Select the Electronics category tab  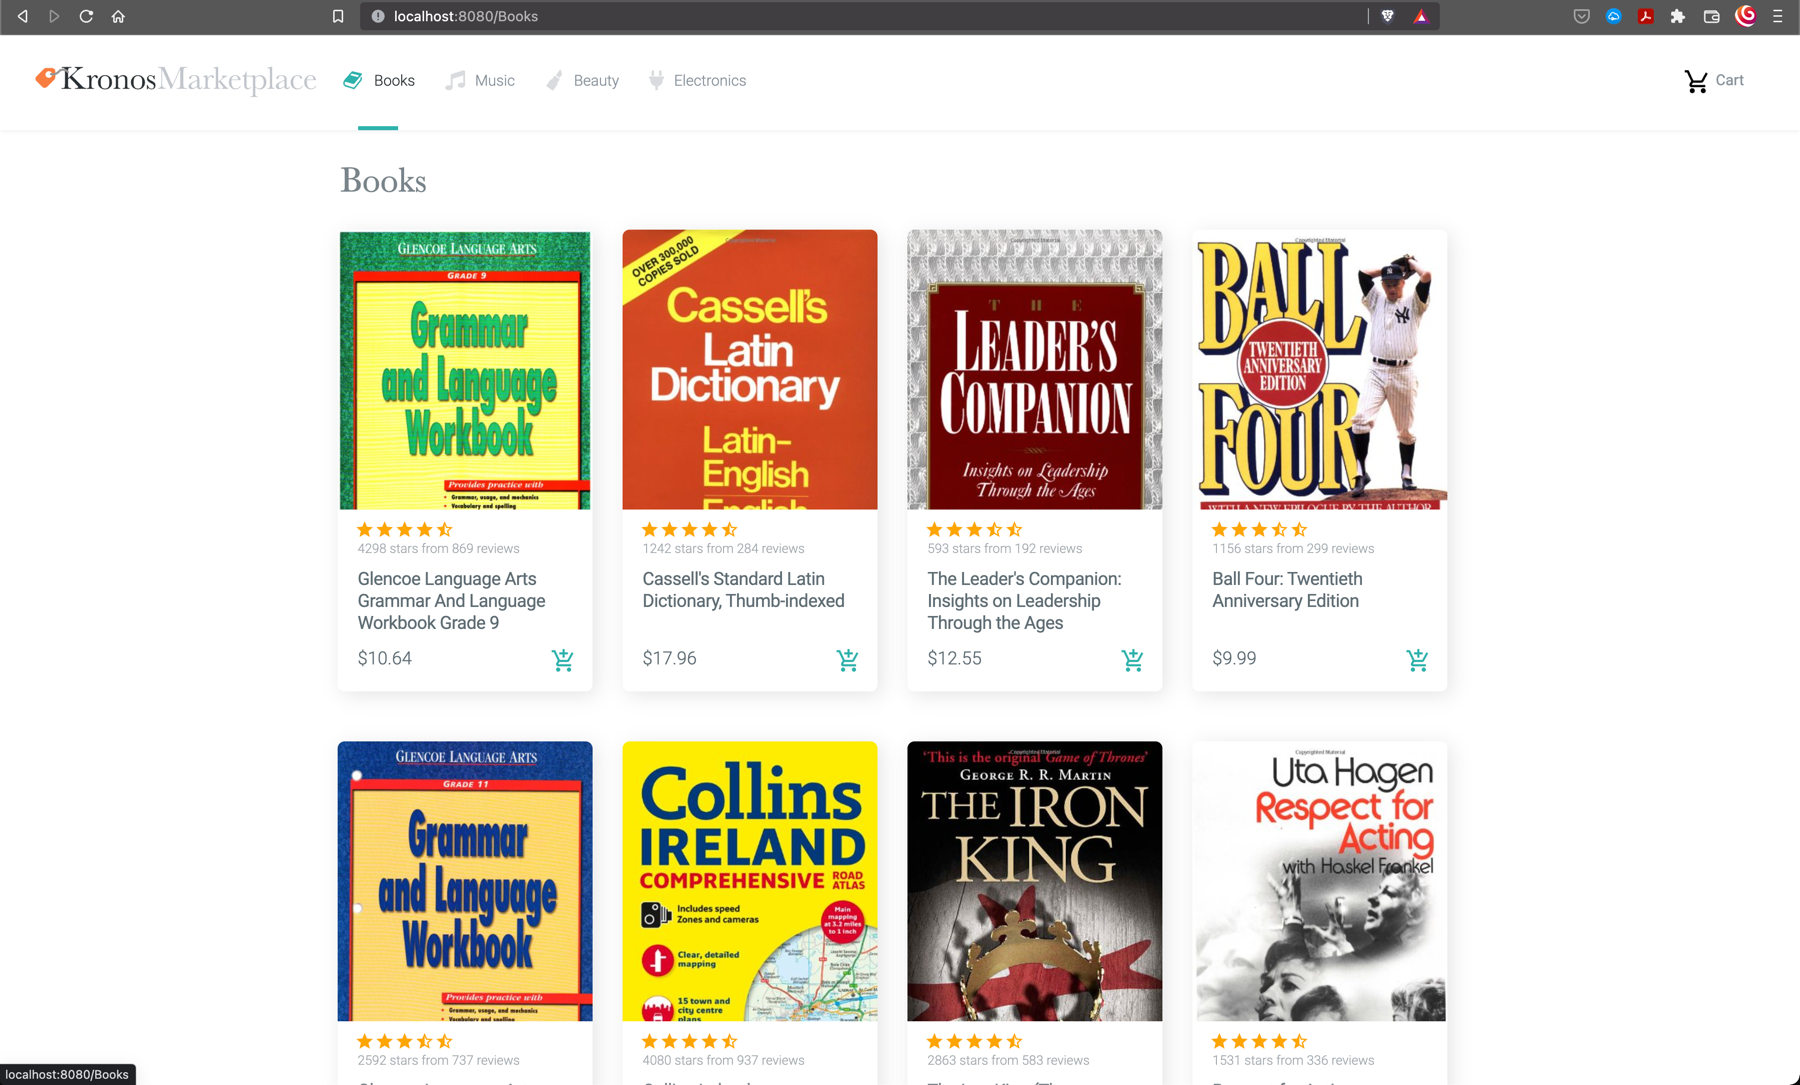(x=697, y=81)
